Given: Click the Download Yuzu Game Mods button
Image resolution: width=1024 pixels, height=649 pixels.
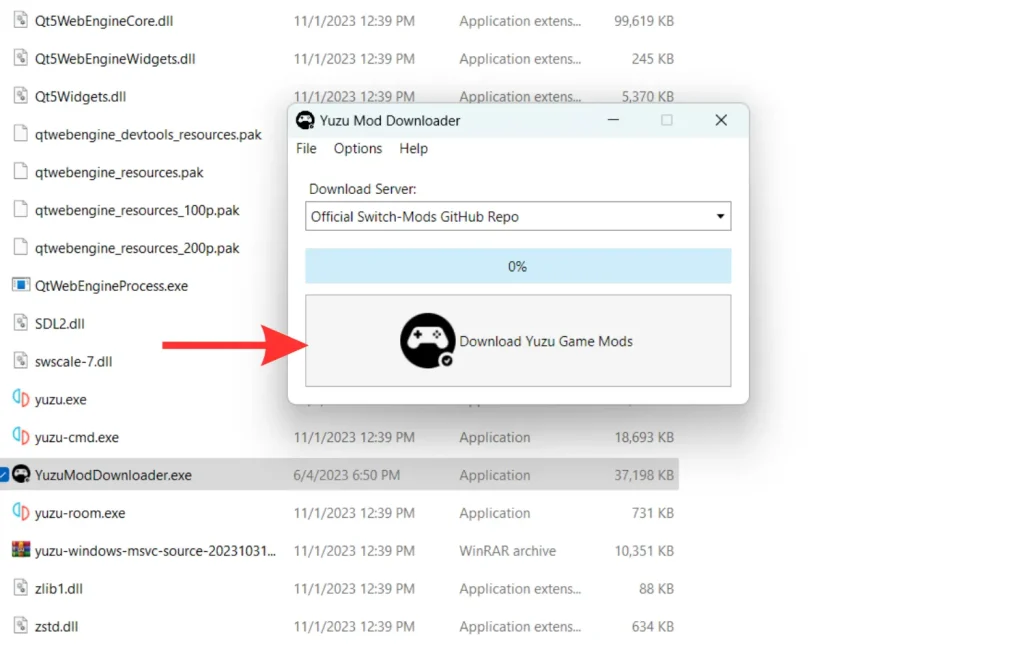Looking at the screenshot, I should click(x=518, y=341).
